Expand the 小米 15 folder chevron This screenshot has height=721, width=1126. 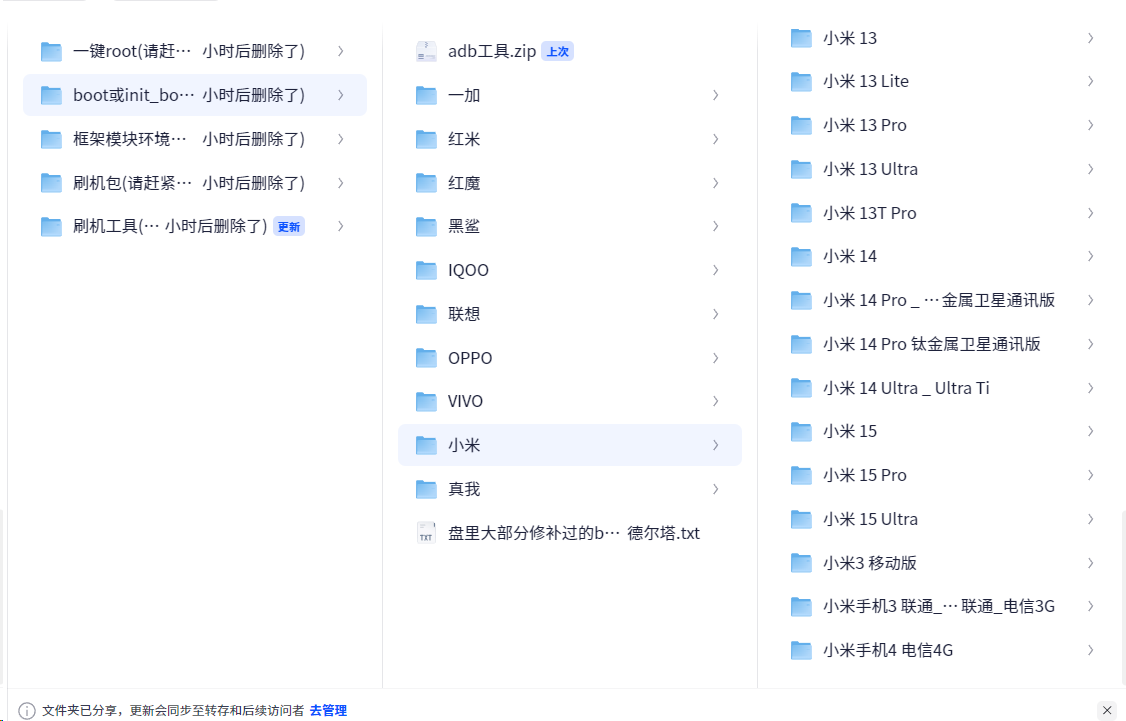[x=1090, y=431]
